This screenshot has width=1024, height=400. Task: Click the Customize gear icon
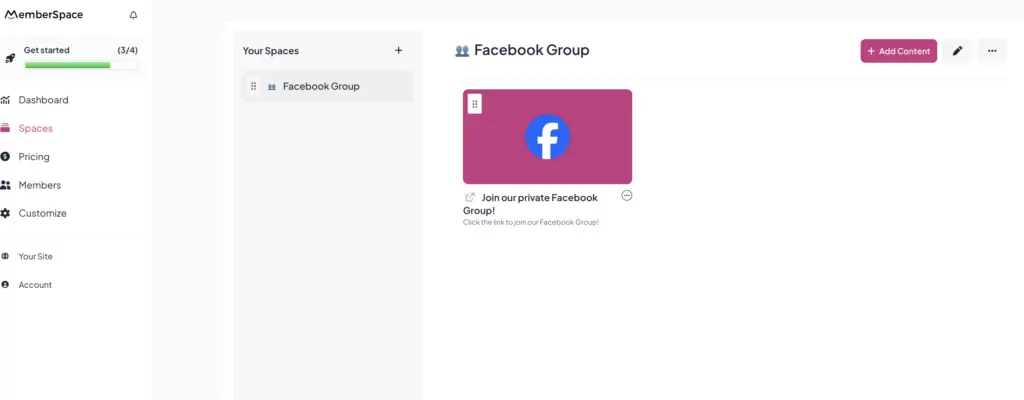coord(5,213)
